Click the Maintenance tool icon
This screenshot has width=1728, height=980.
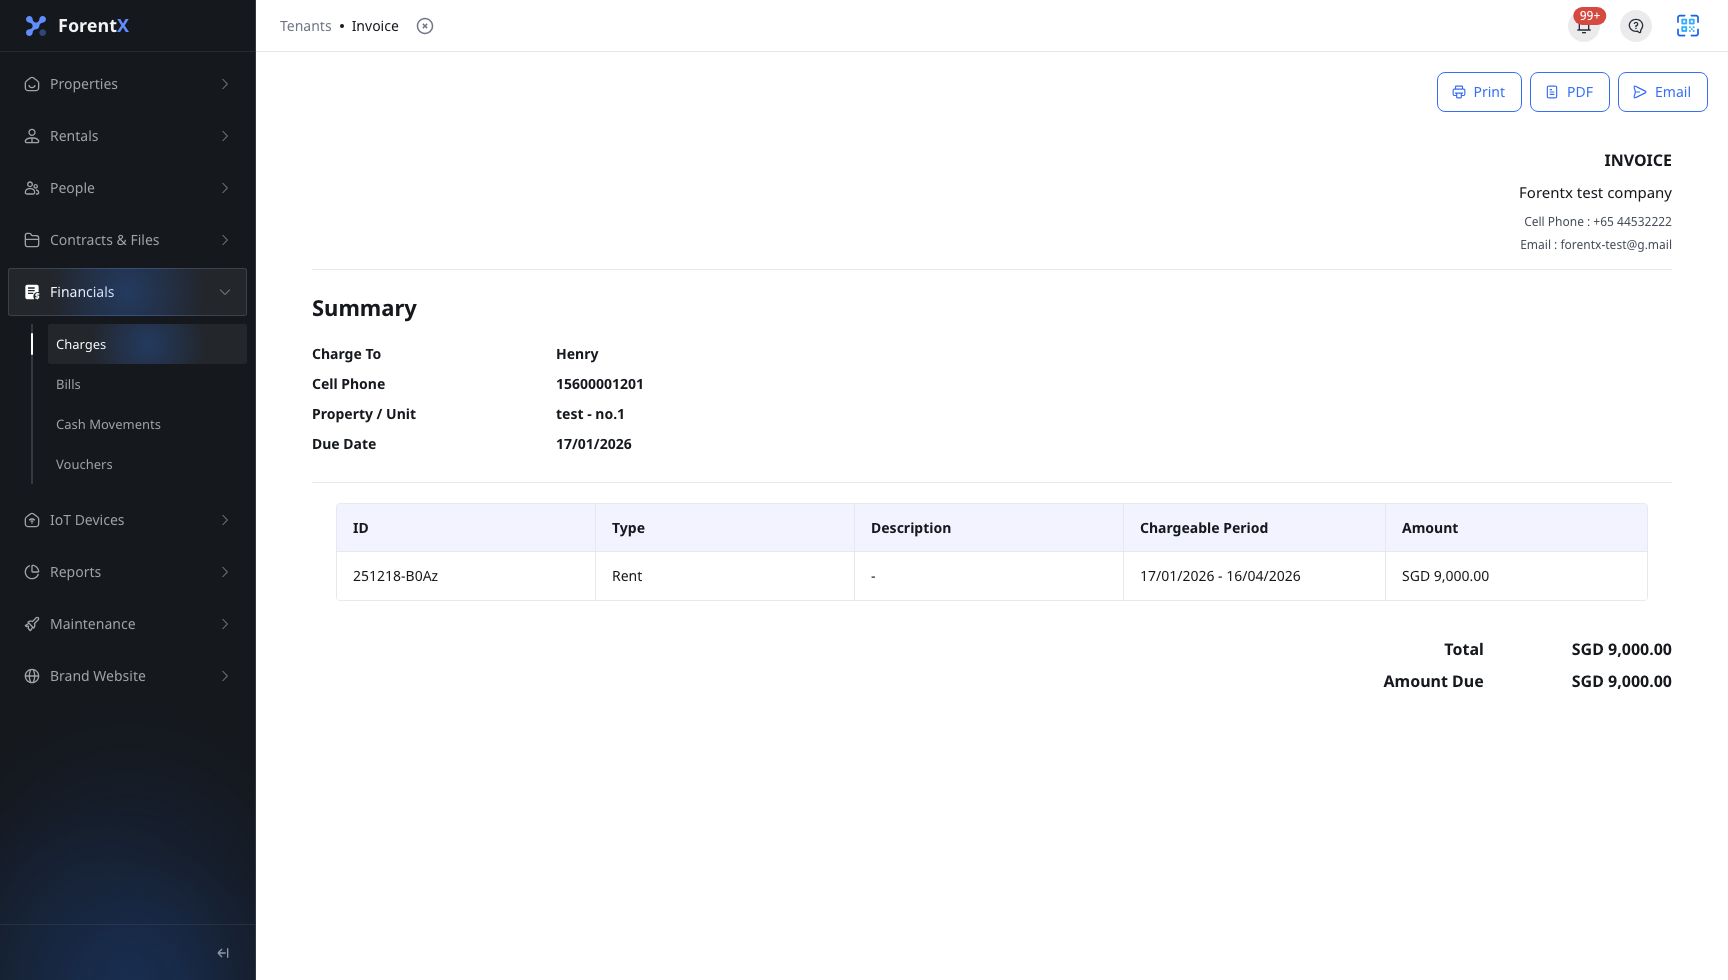coord(32,624)
